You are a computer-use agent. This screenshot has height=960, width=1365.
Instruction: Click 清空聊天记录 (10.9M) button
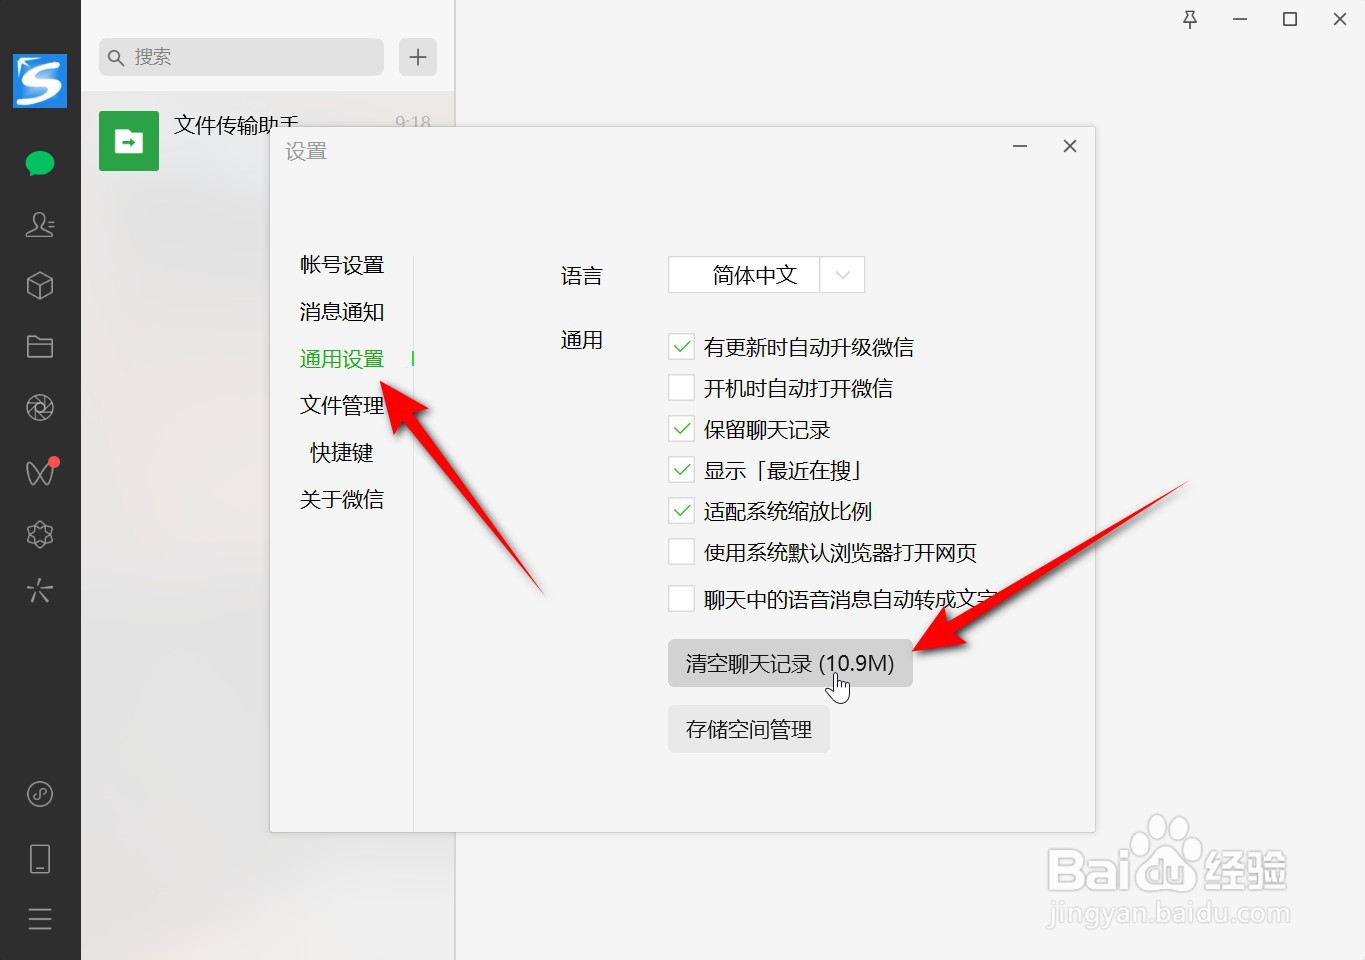coord(790,663)
